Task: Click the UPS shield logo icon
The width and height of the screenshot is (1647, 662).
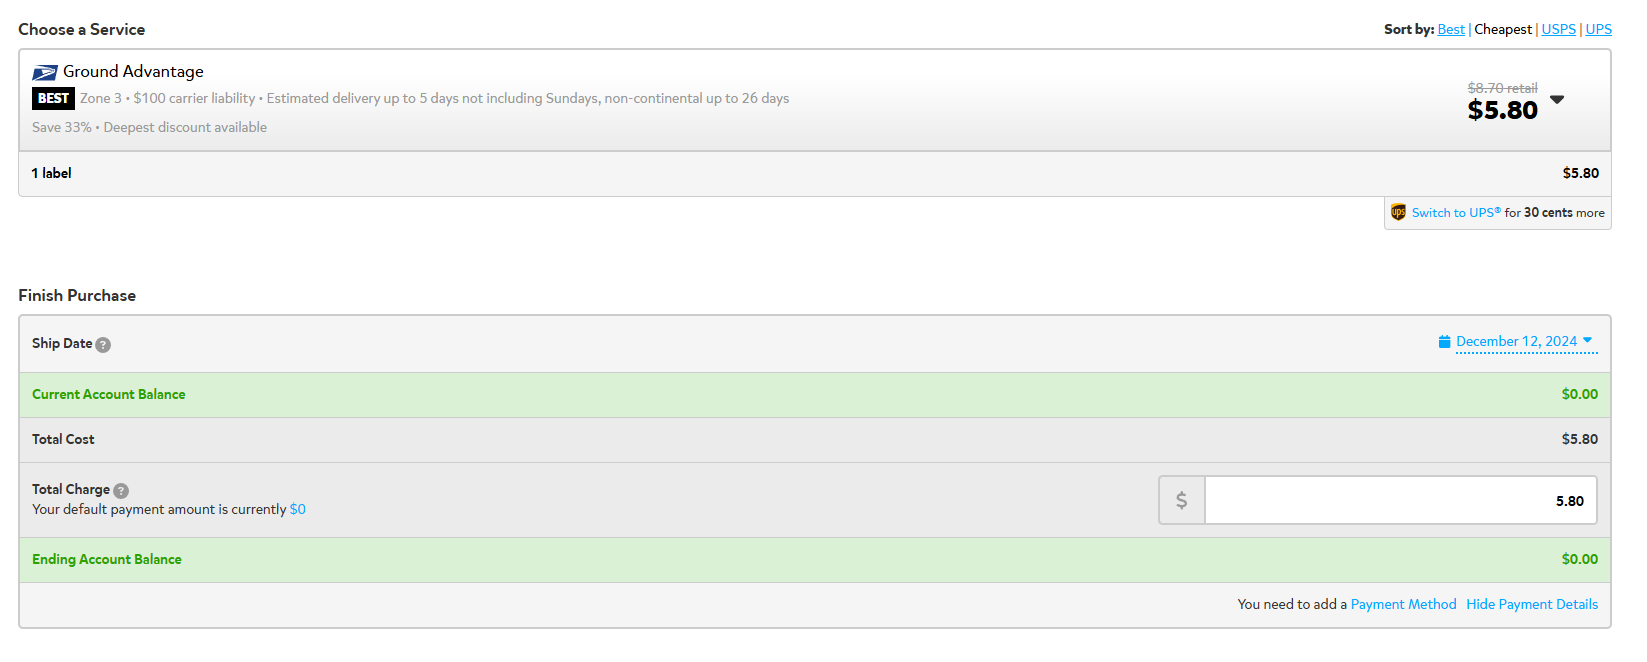Action: click(1398, 212)
